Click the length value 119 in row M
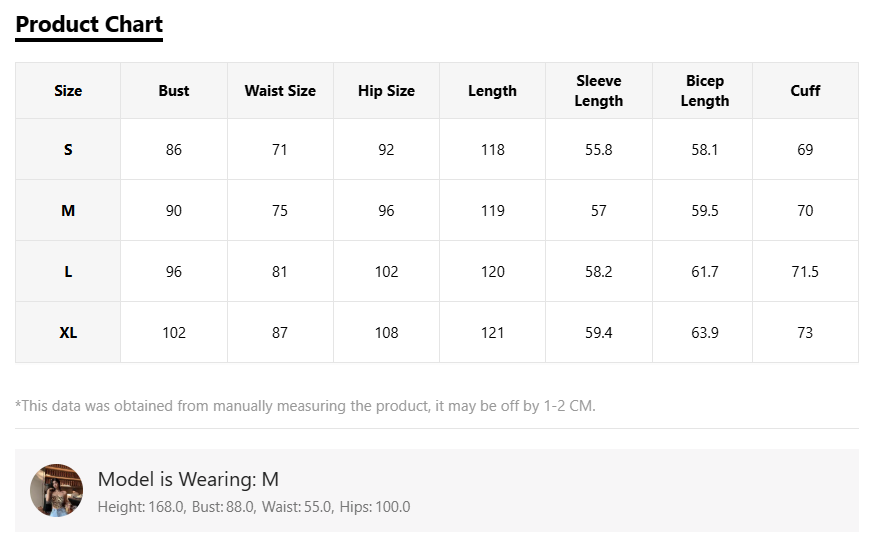878x545 pixels. 493,211
